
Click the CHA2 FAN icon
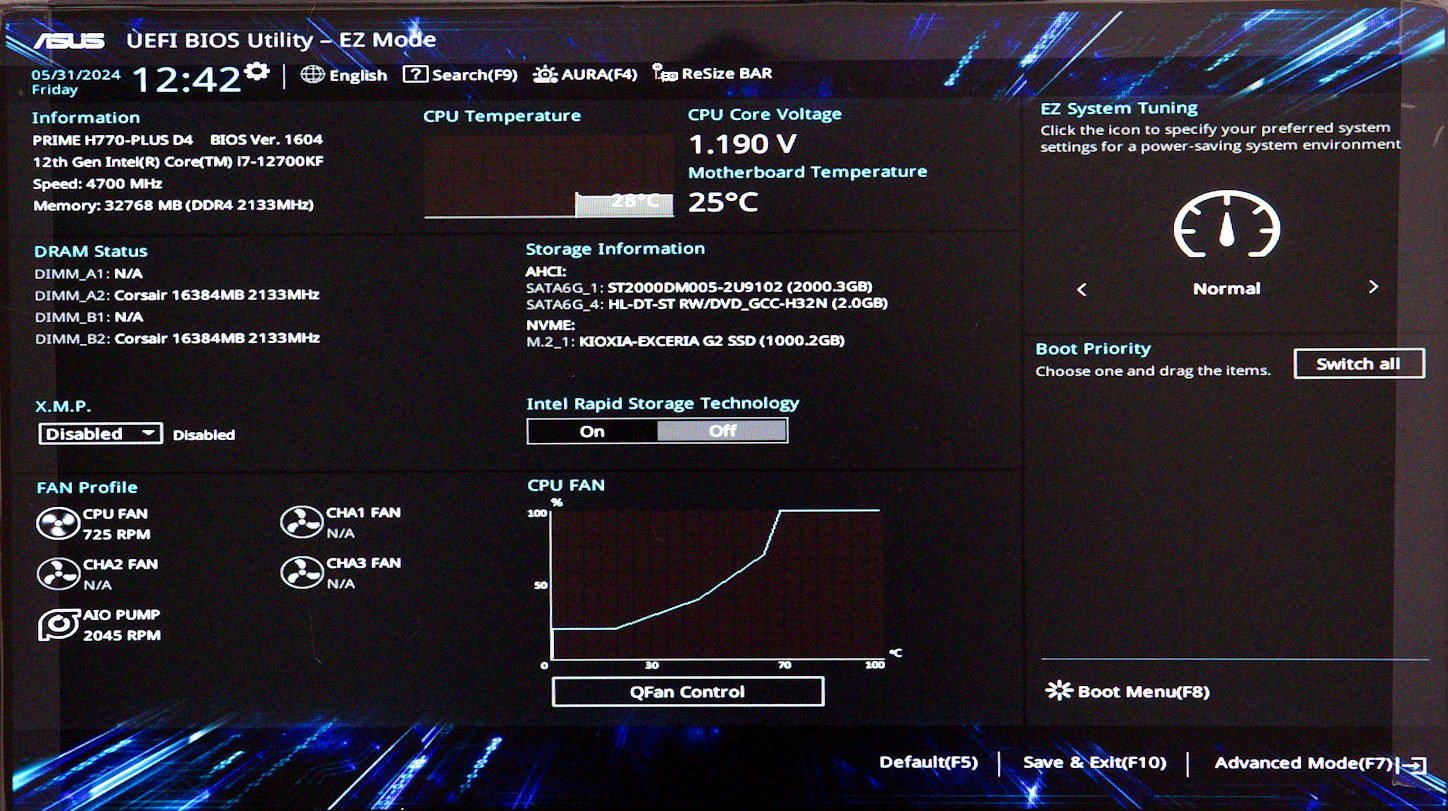pyautogui.click(x=57, y=574)
